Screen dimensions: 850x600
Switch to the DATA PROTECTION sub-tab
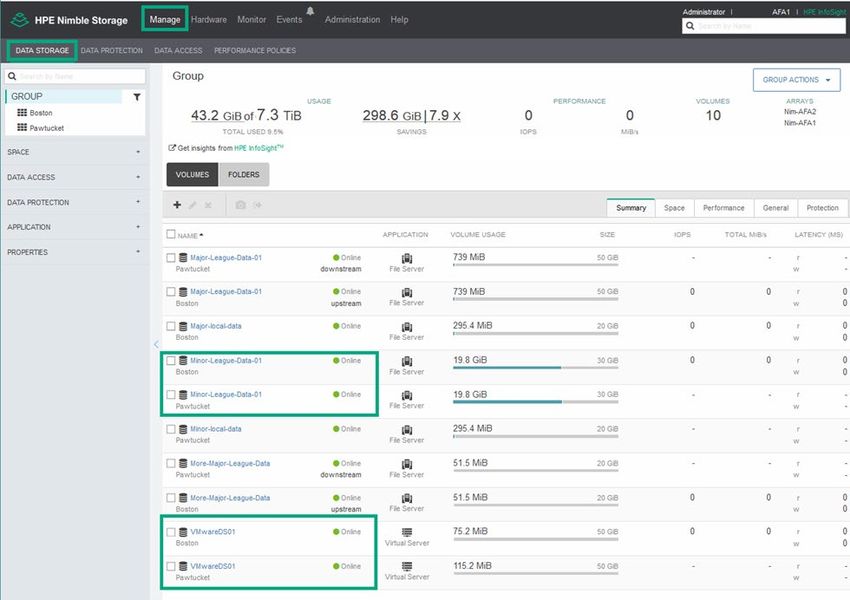point(112,50)
